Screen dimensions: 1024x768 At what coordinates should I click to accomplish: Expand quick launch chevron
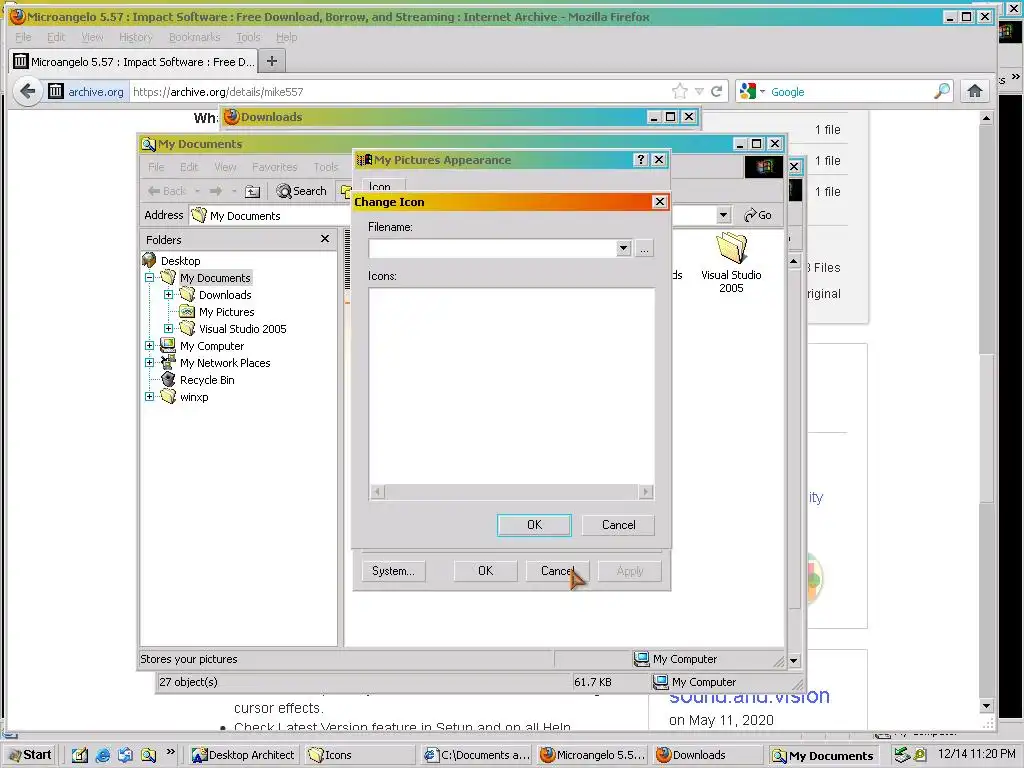pyautogui.click(x=170, y=752)
